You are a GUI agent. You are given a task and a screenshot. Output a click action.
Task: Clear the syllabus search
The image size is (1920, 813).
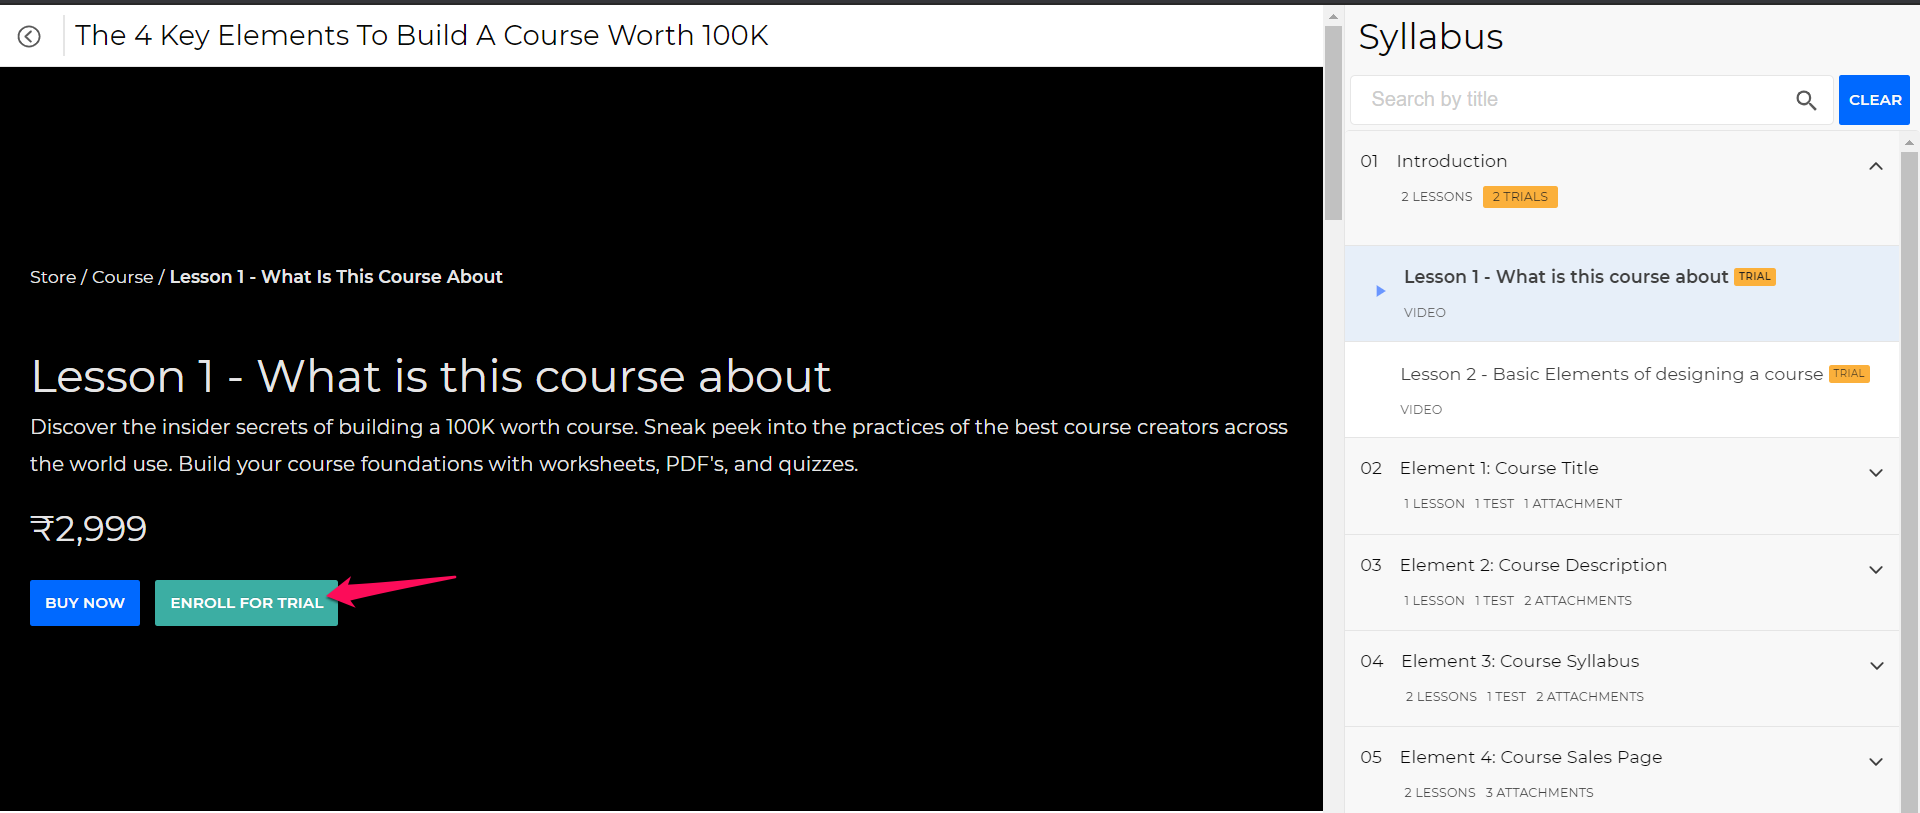(x=1874, y=100)
